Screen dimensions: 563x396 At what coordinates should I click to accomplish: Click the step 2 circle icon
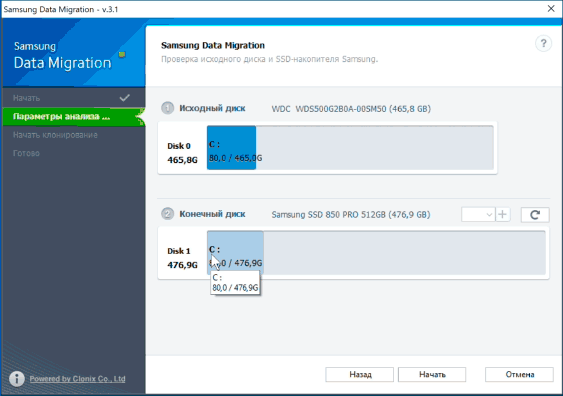(x=167, y=214)
